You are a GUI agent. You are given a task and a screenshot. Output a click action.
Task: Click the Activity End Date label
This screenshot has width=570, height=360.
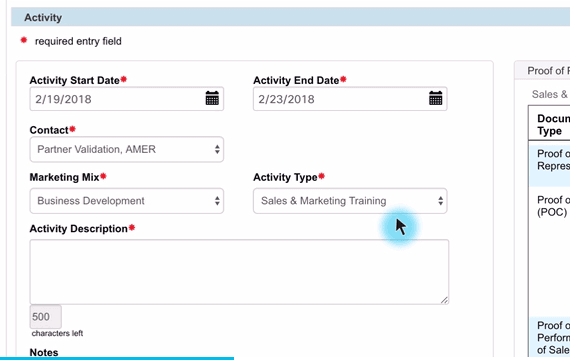click(296, 80)
